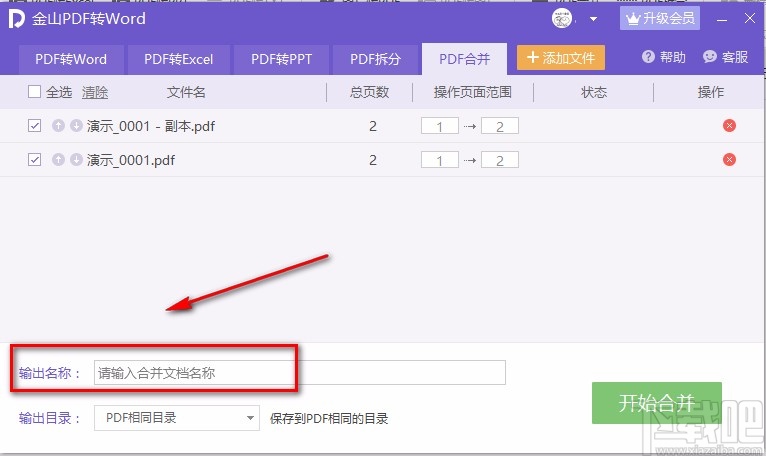Image resolution: width=766 pixels, height=456 pixels.
Task: Open the user avatar icon in title bar
Action: 562,19
